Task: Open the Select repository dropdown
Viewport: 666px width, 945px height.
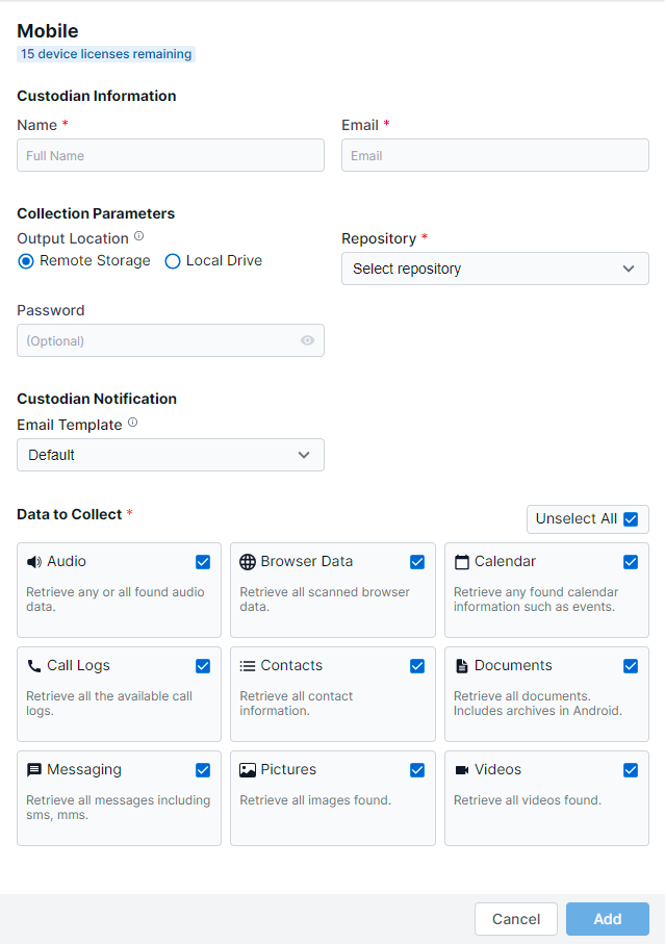Action: point(495,268)
